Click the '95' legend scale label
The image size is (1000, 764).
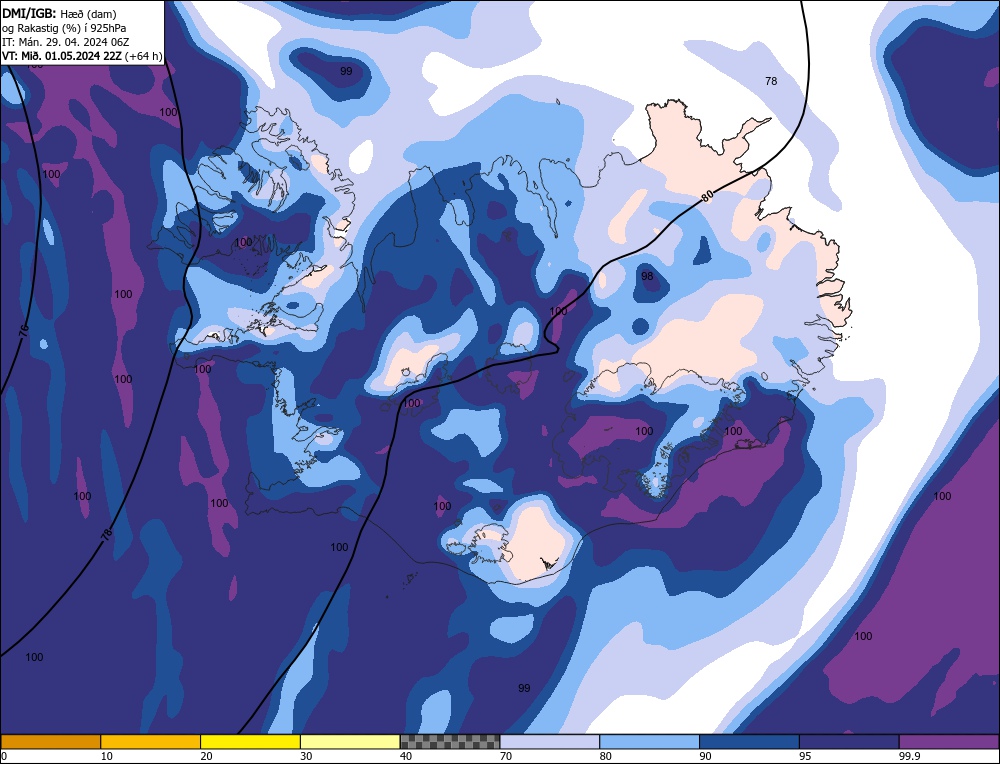(x=805, y=756)
